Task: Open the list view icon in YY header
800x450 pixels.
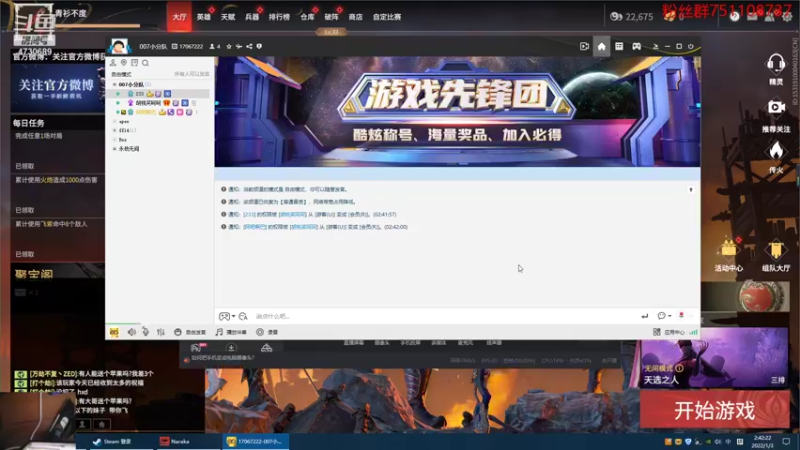Action: 619,46
